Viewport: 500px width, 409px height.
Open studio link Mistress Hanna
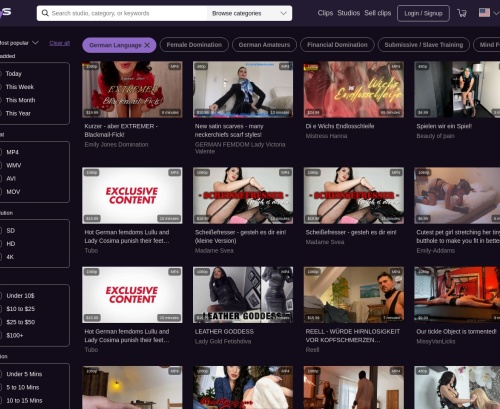click(326, 136)
